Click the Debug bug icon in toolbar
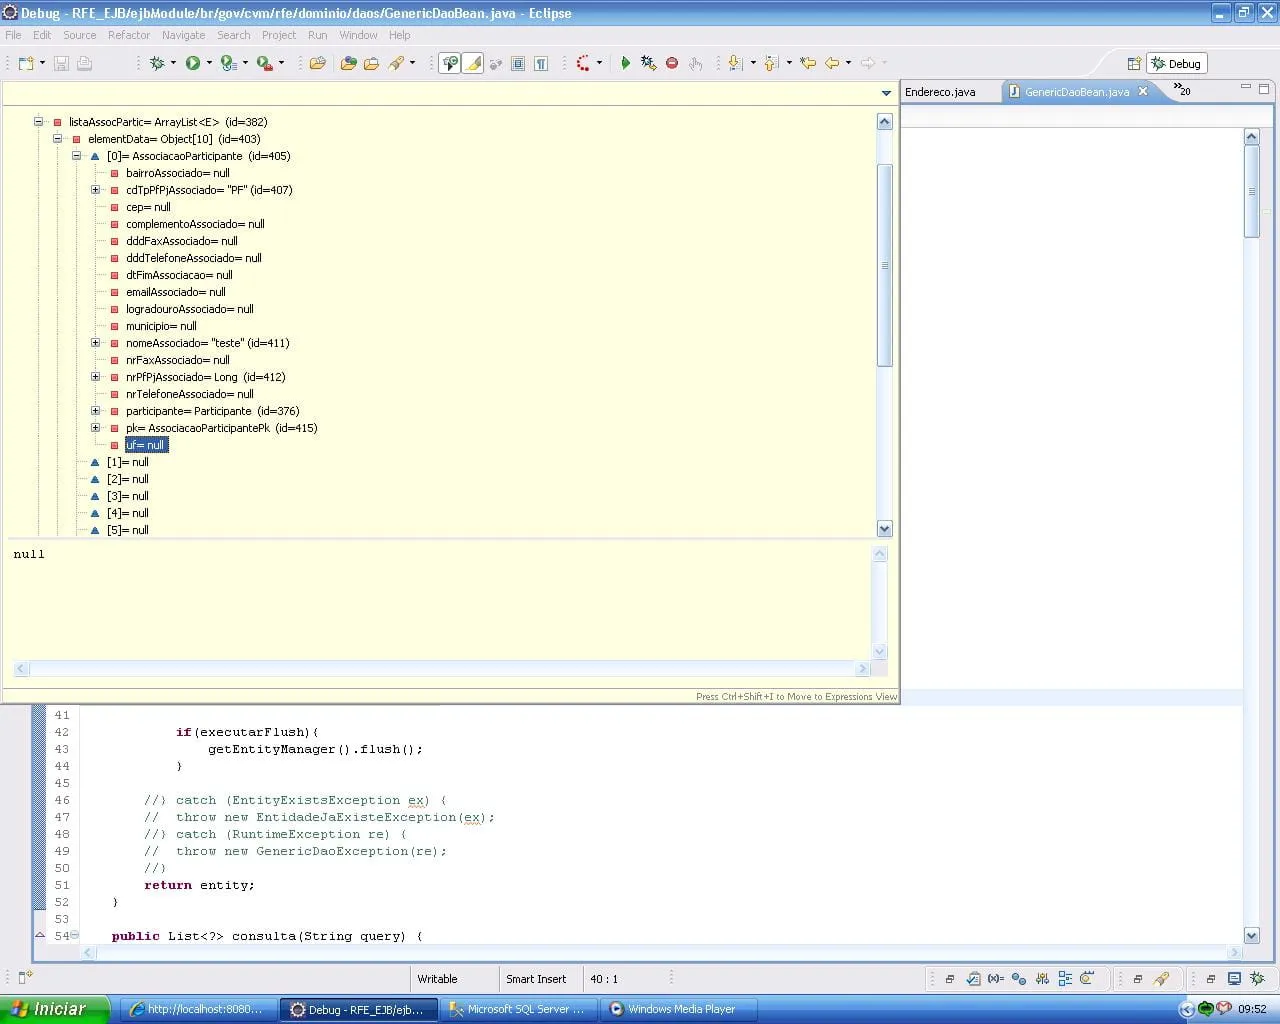The height and width of the screenshot is (1024, 1280). 157,63
